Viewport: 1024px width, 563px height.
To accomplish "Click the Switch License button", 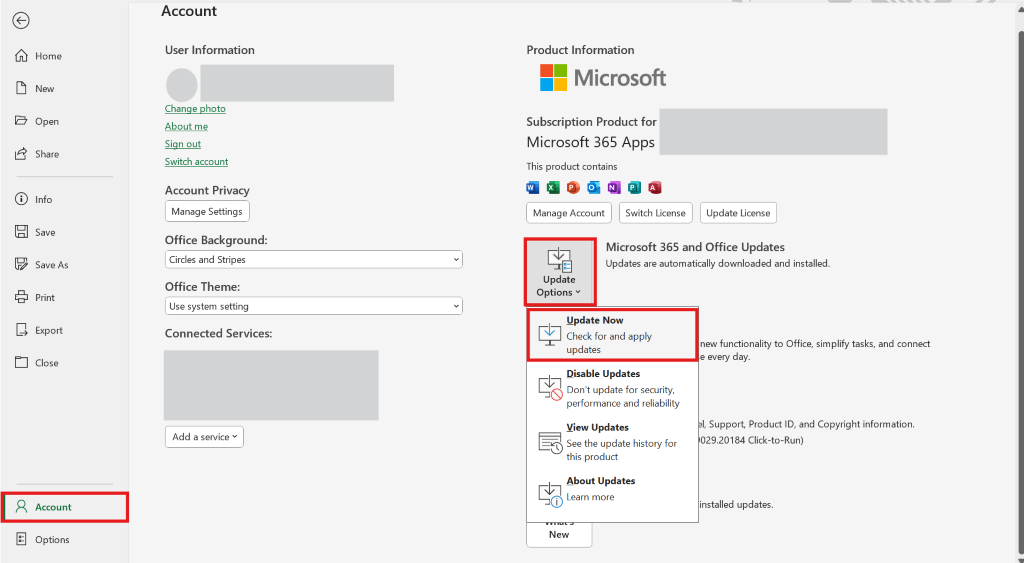I will pyautogui.click(x=655, y=213).
